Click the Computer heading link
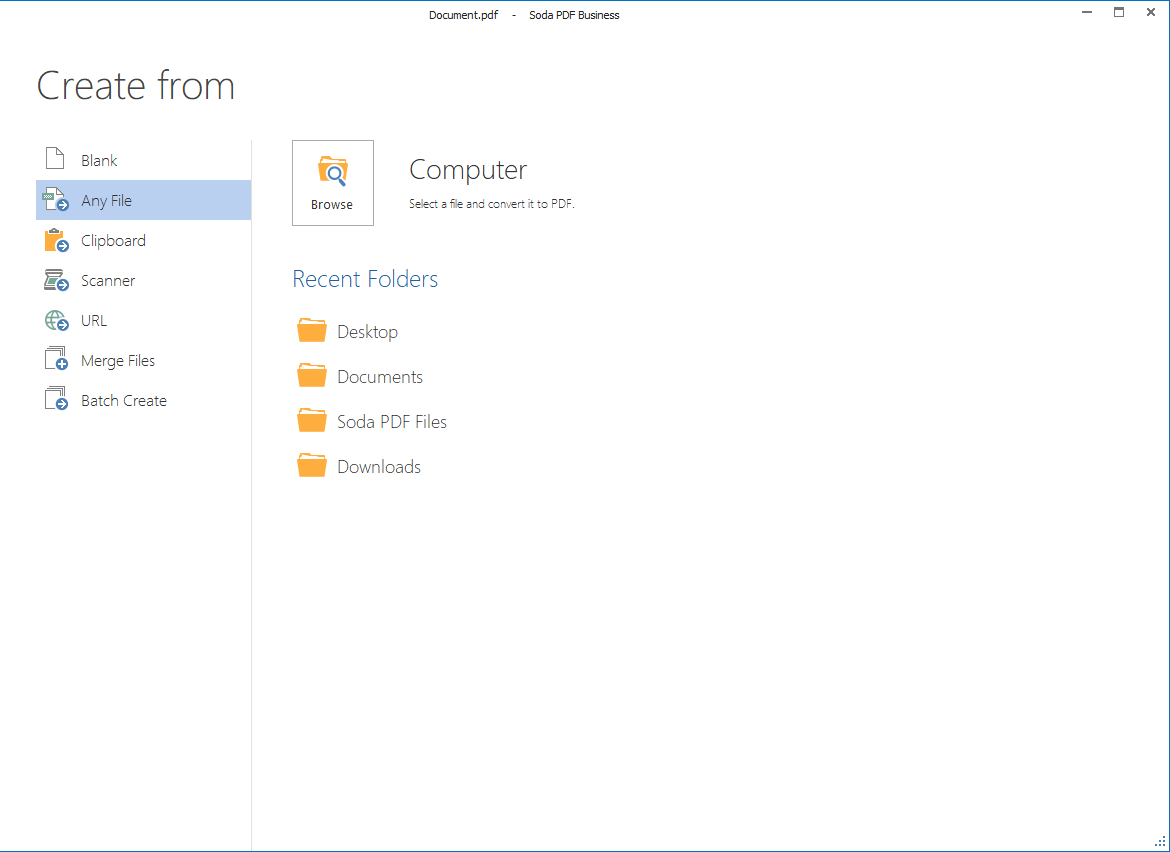The height and width of the screenshot is (852, 1170). [467, 171]
